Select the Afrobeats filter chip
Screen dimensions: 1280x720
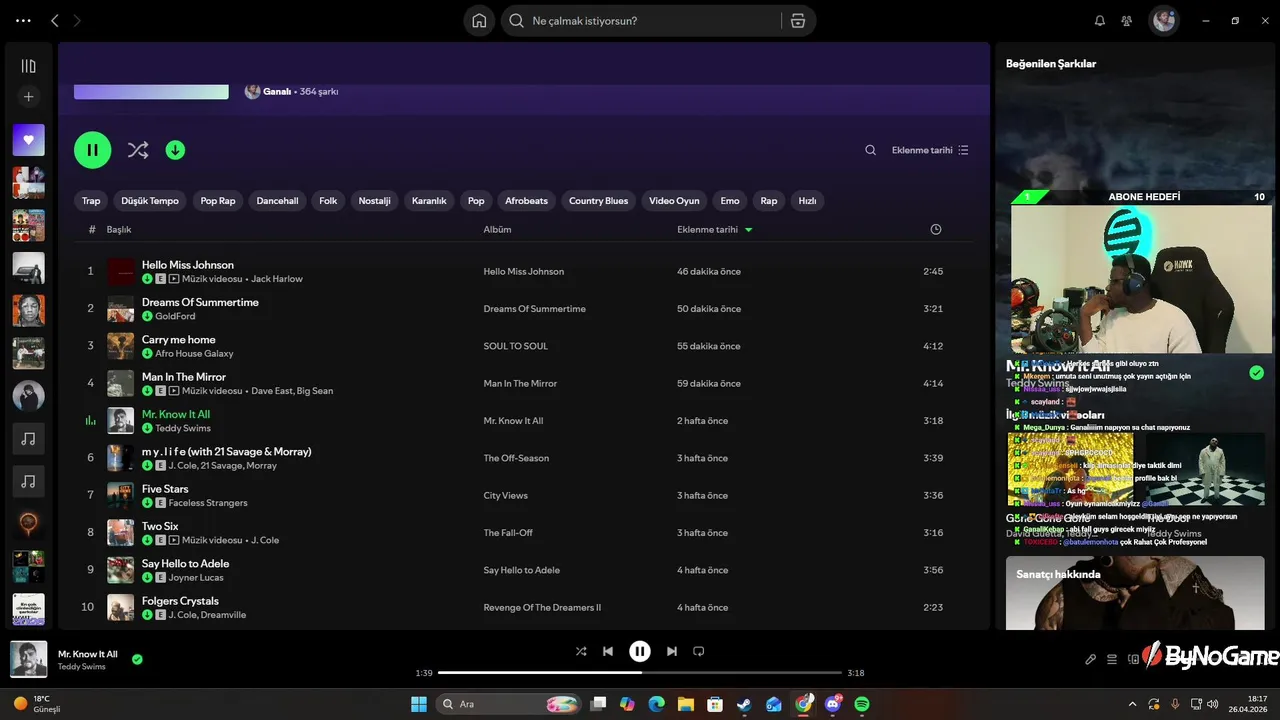pos(526,201)
